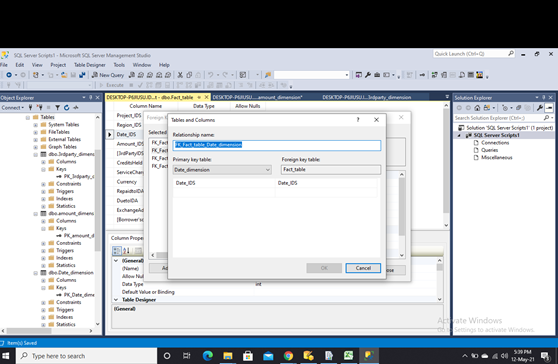558x364 pixels.
Task: Switch to the amount_dimension tab
Action: tap(257, 97)
